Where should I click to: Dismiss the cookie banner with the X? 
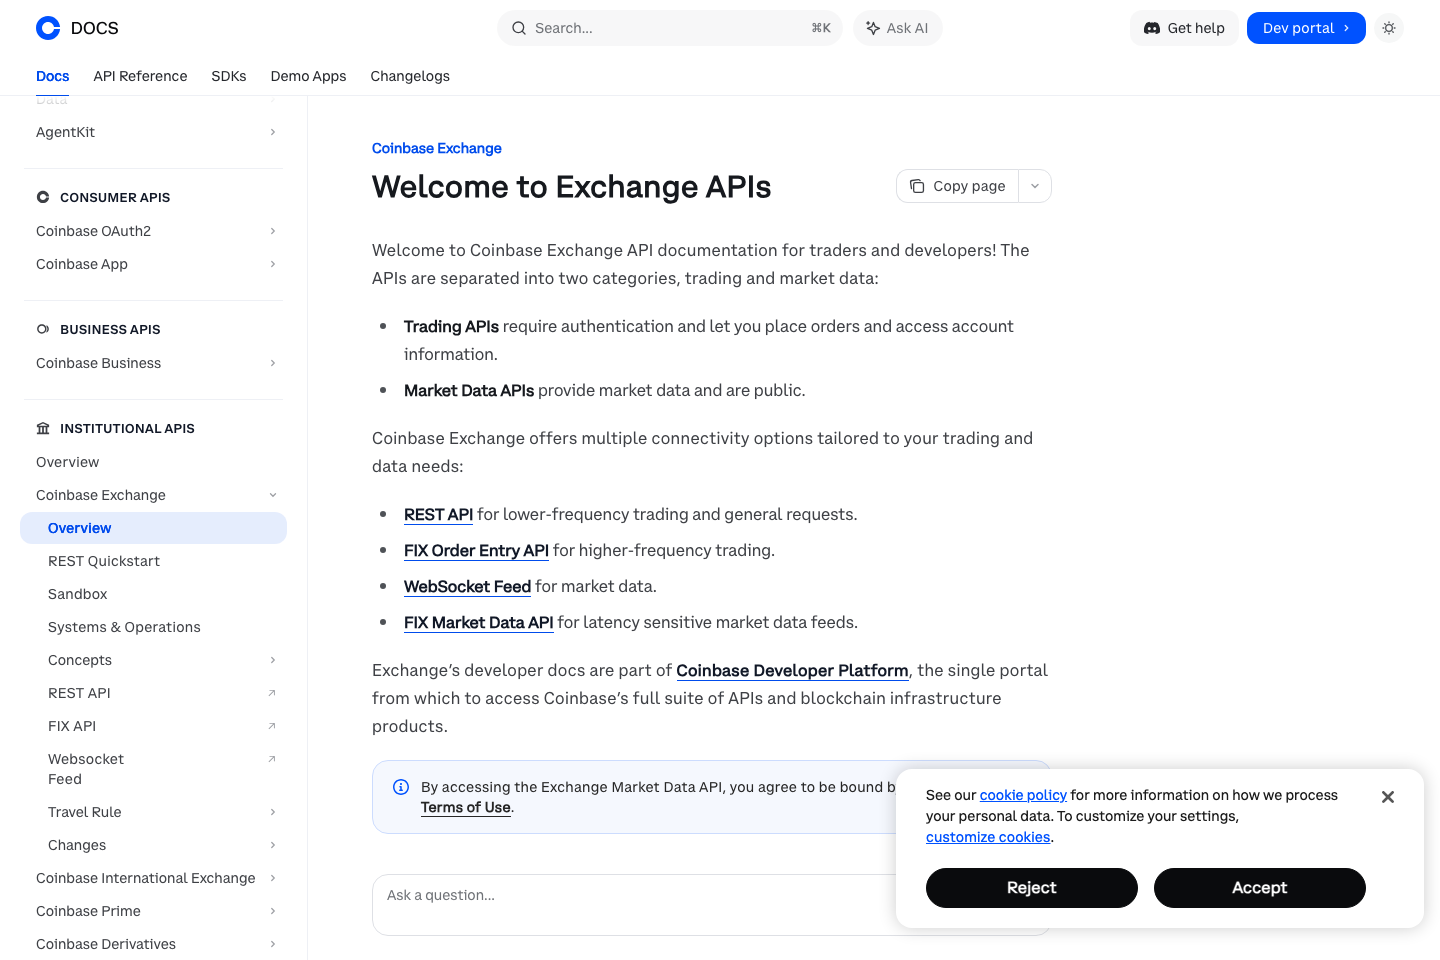point(1388,797)
